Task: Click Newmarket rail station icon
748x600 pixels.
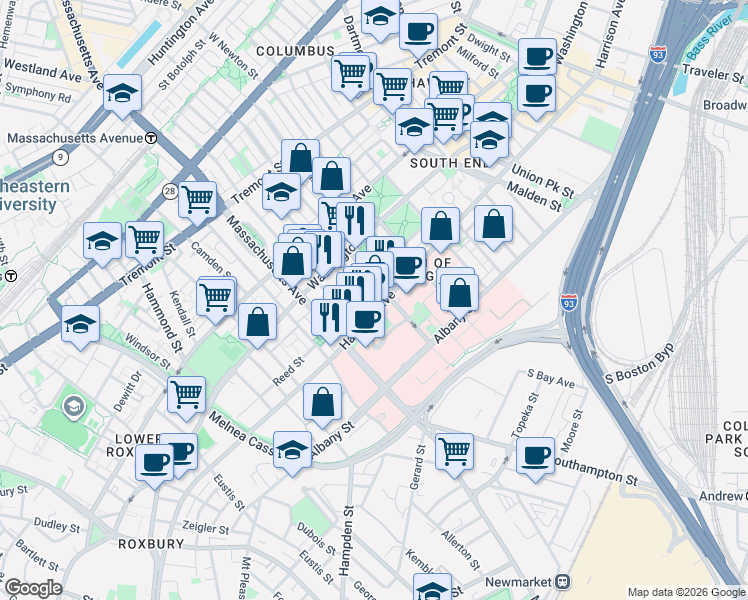Action: click(x=563, y=582)
